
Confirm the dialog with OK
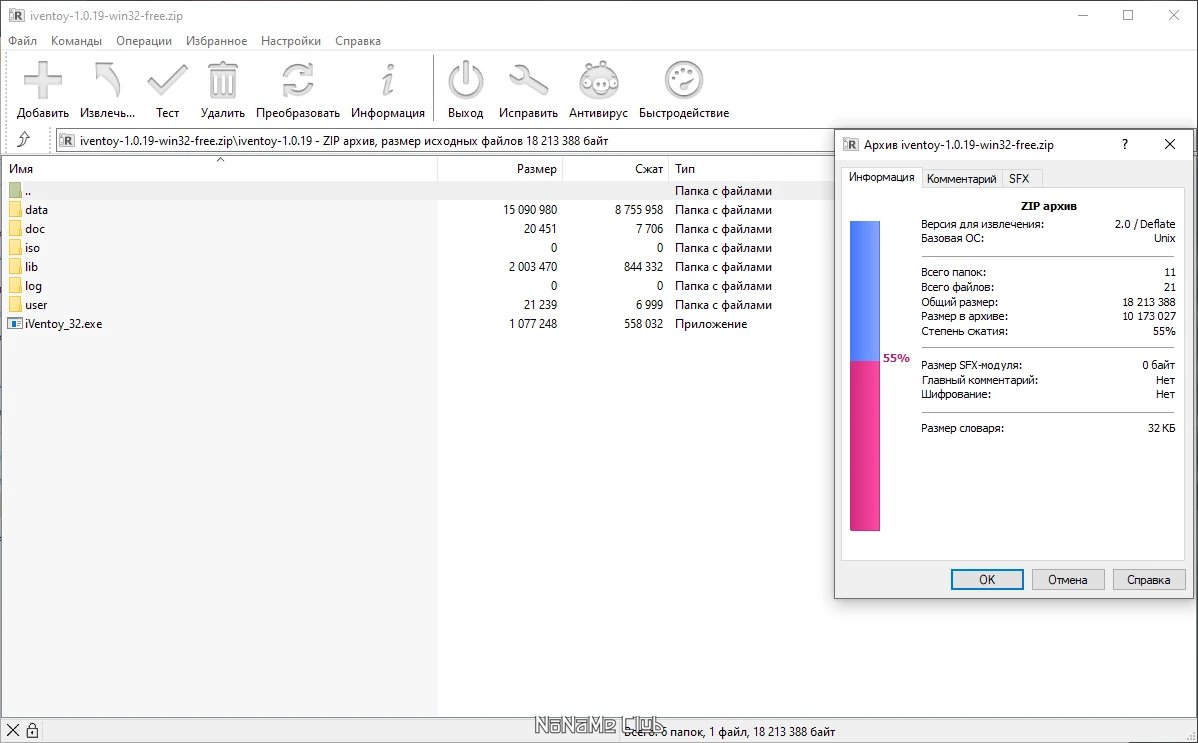pyautogui.click(x=987, y=579)
